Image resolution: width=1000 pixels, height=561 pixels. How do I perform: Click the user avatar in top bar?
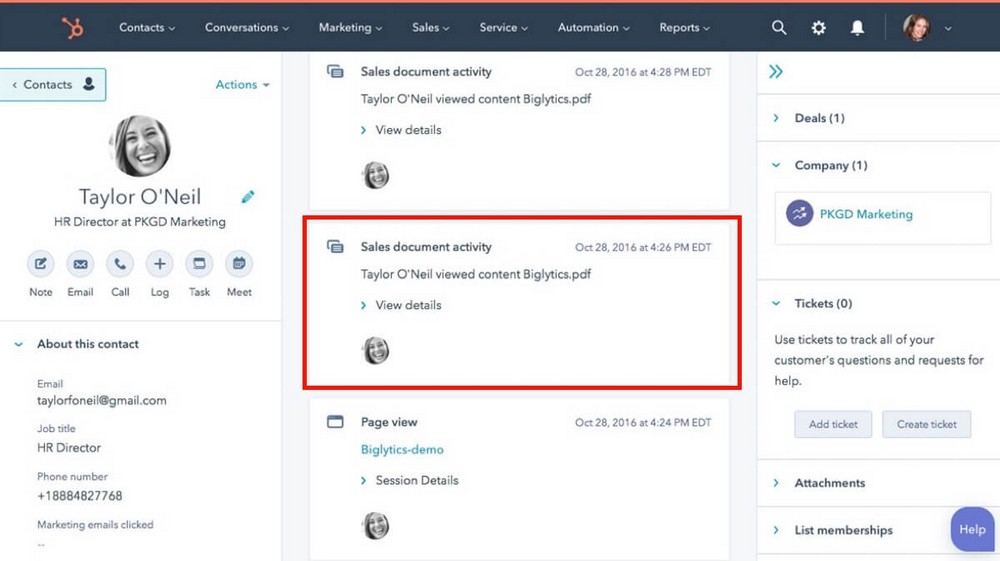916,27
